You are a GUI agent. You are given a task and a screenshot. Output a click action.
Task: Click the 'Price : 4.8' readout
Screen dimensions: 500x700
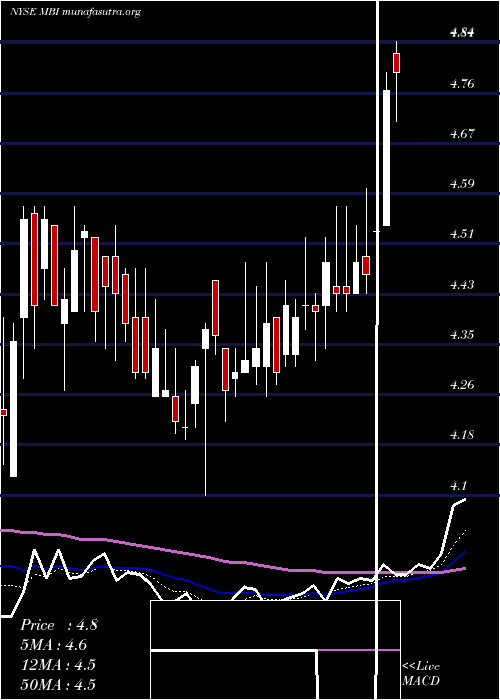58,625
